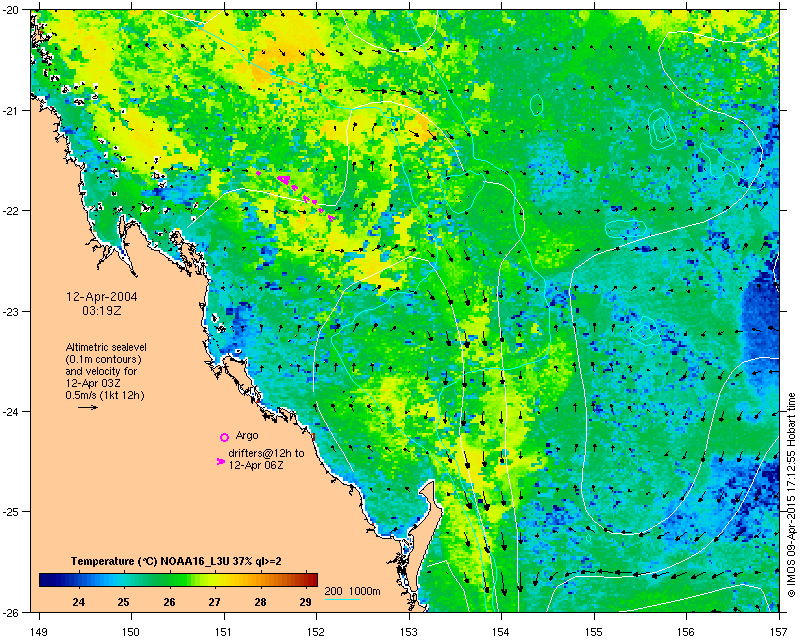Click the magenta drifter track on the map
This screenshot has height=640, width=800.
(x=296, y=194)
